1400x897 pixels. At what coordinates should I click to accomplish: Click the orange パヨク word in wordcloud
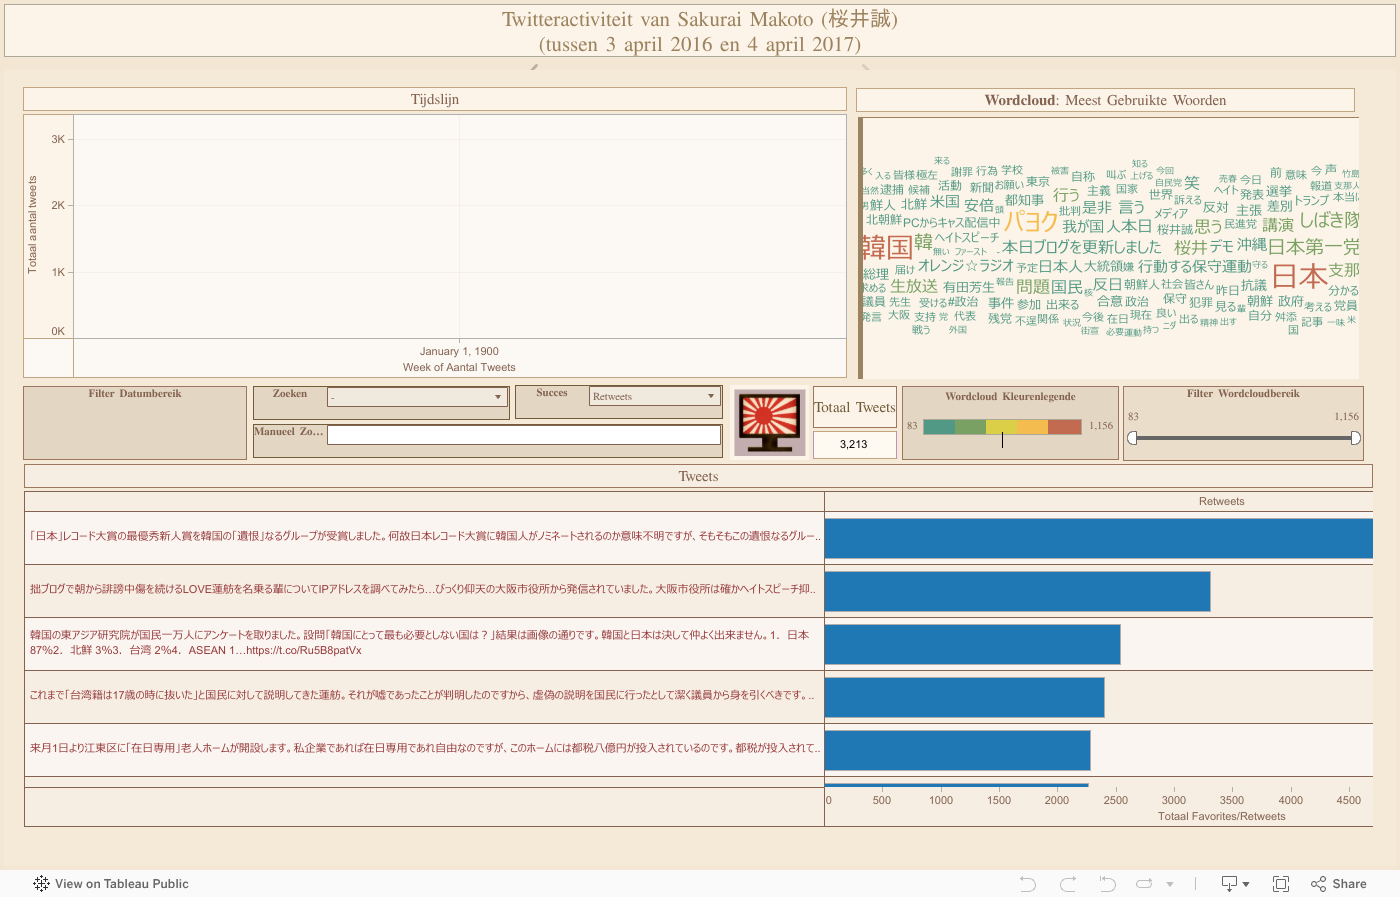pos(1030,221)
